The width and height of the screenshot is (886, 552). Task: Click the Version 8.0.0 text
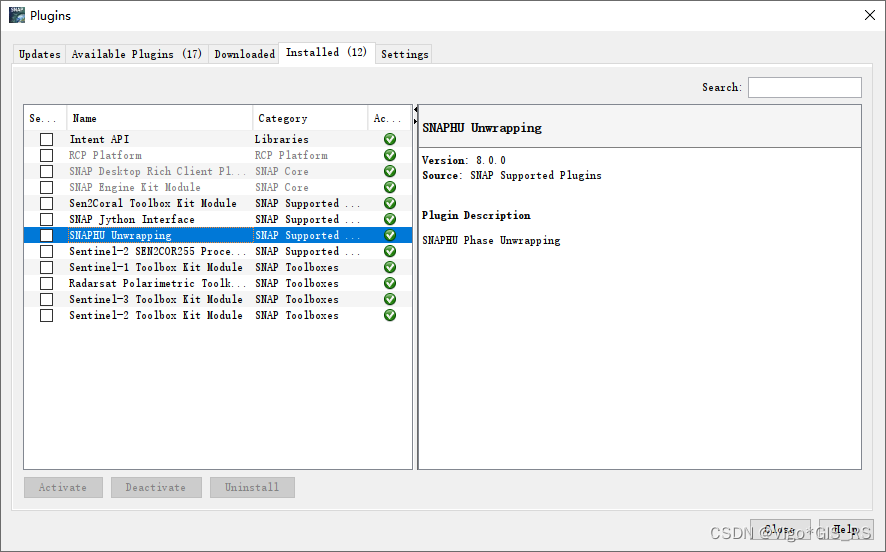click(x=464, y=160)
